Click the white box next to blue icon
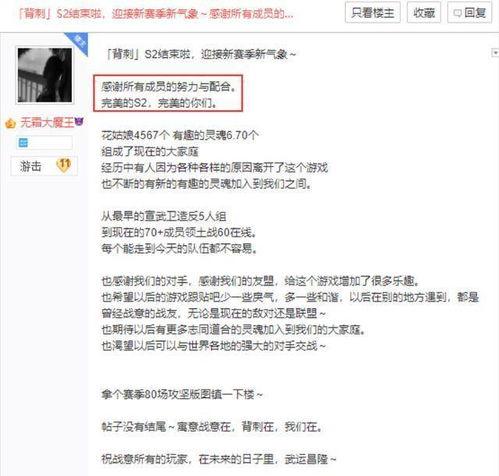 [x=50, y=143]
